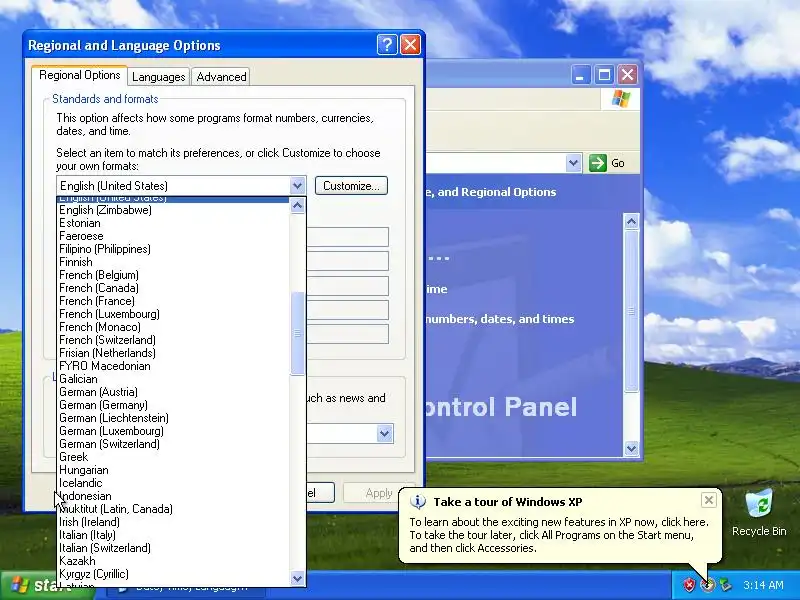Screen dimensions: 800x600
Task: Click the Windows flag logo in Control Panel window
Action: click(620, 98)
